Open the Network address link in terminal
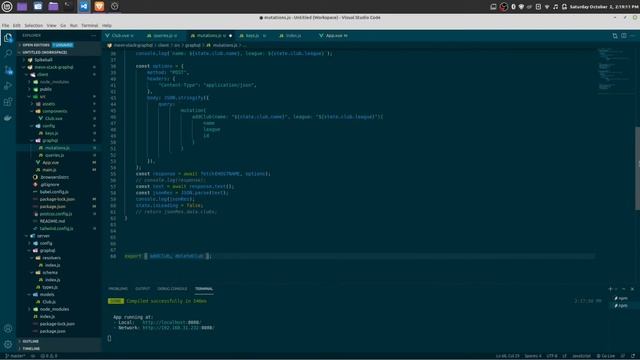The width and height of the screenshot is (640, 360). coord(178,328)
